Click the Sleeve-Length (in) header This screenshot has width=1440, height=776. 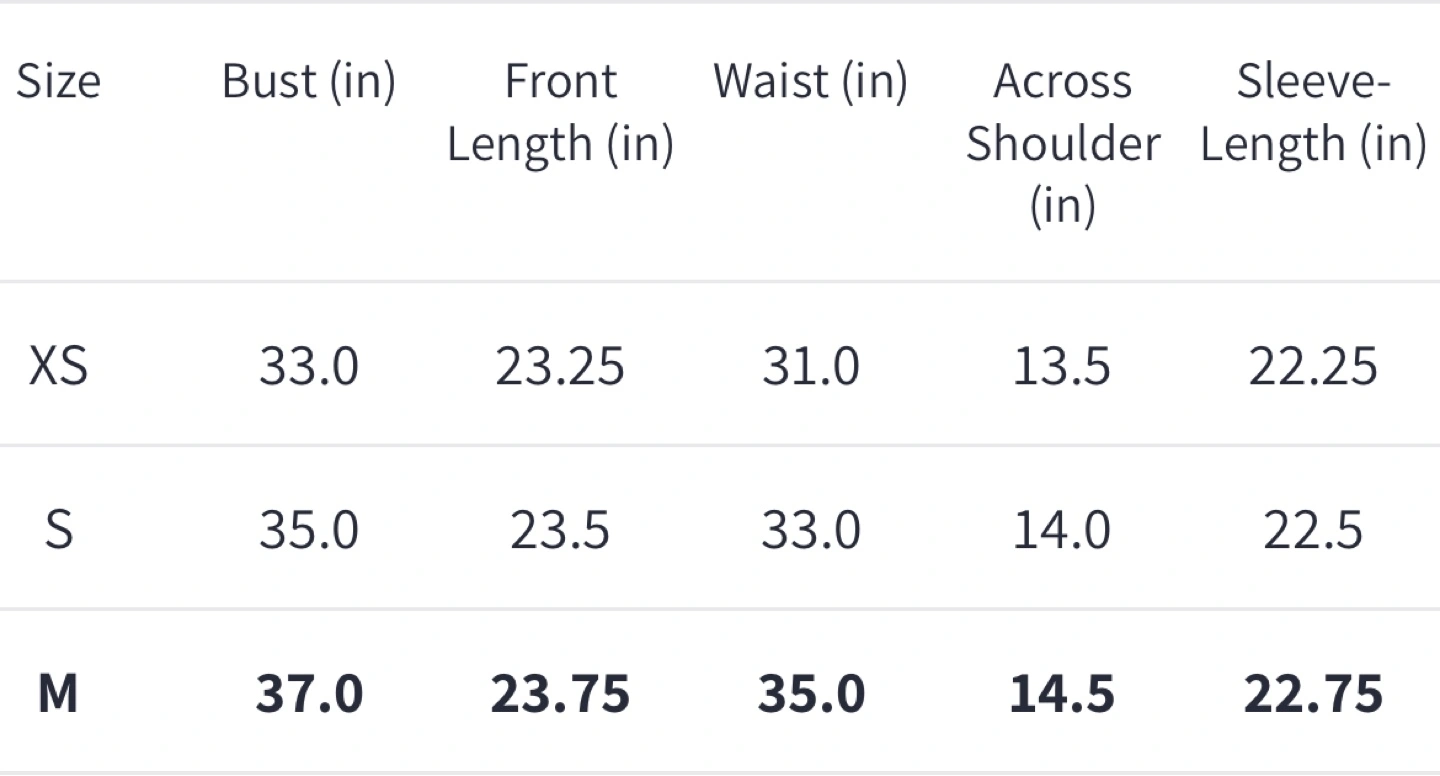pos(1313,112)
